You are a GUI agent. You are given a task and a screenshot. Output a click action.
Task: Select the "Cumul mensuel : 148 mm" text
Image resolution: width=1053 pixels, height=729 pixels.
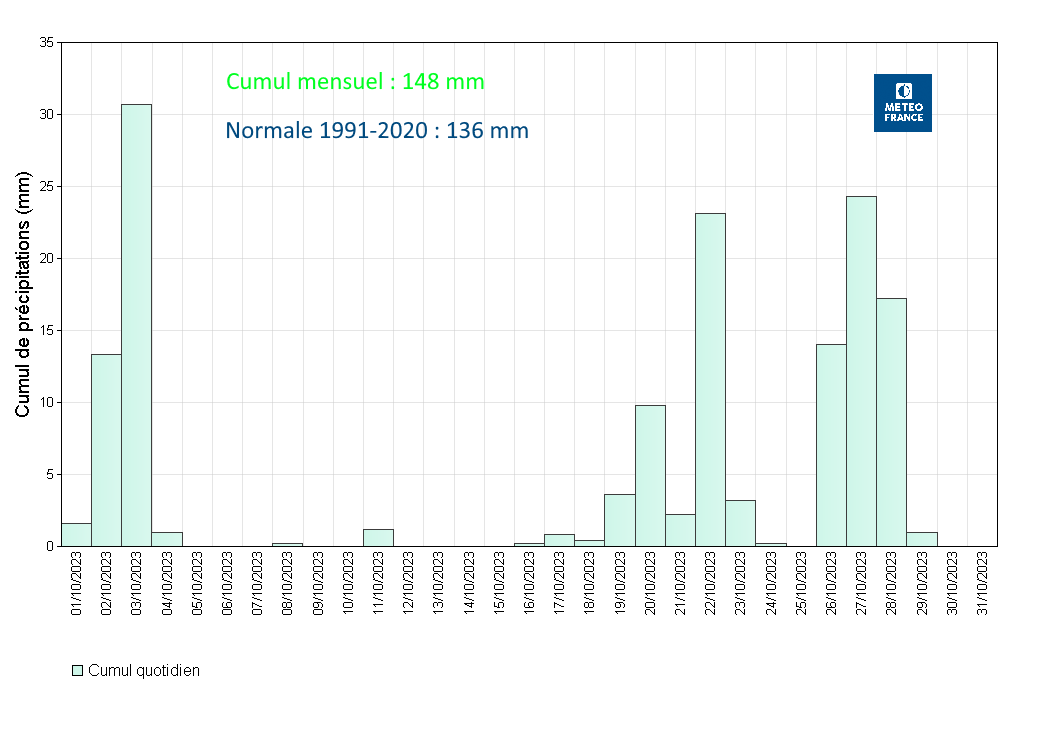pyautogui.click(x=355, y=82)
